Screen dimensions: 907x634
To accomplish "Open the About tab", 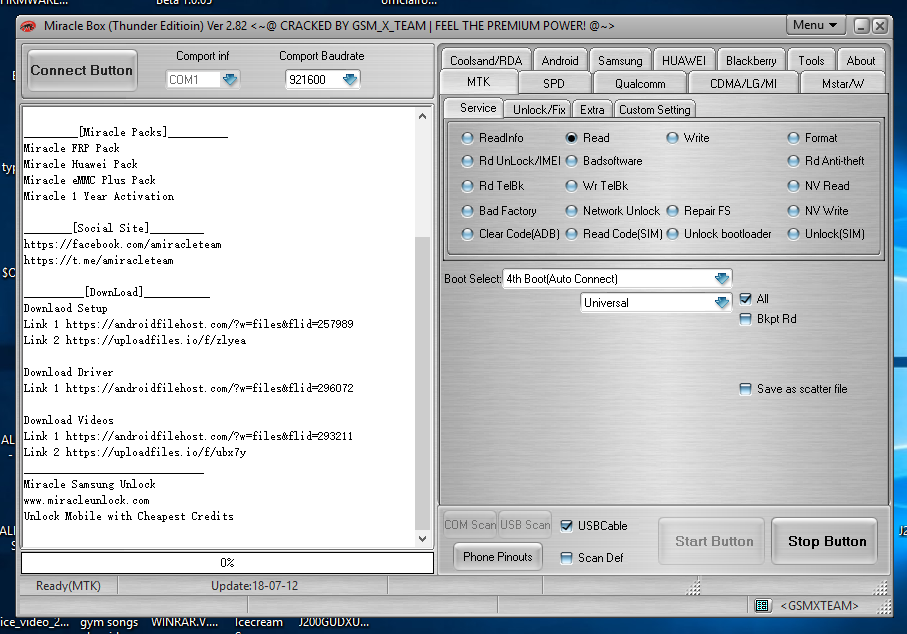I will click(861, 61).
